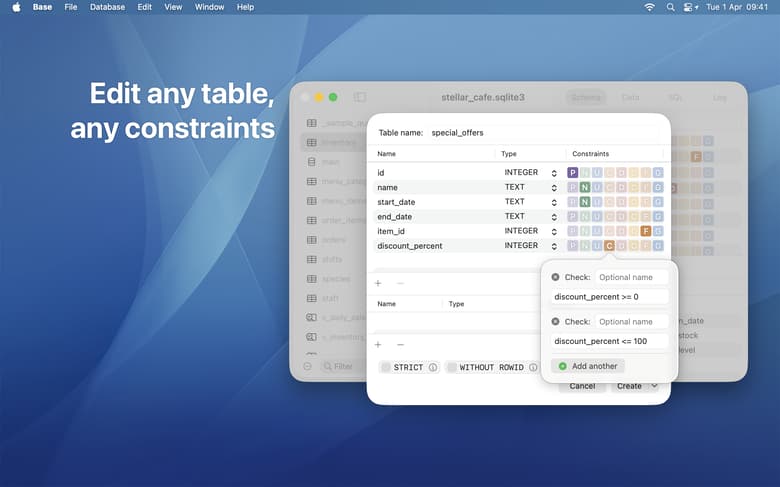Click the first Check optional name field
Screen dimensions: 780x487
pos(631,277)
